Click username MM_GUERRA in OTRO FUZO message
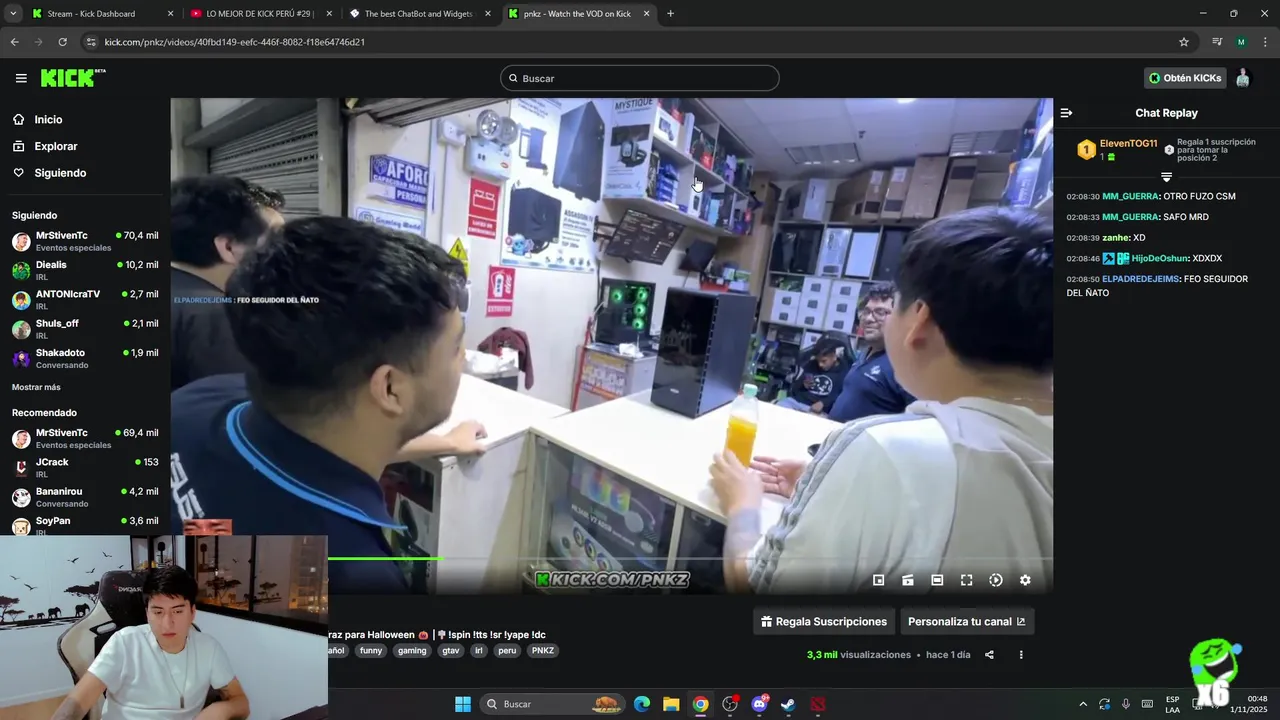 (x=1130, y=197)
